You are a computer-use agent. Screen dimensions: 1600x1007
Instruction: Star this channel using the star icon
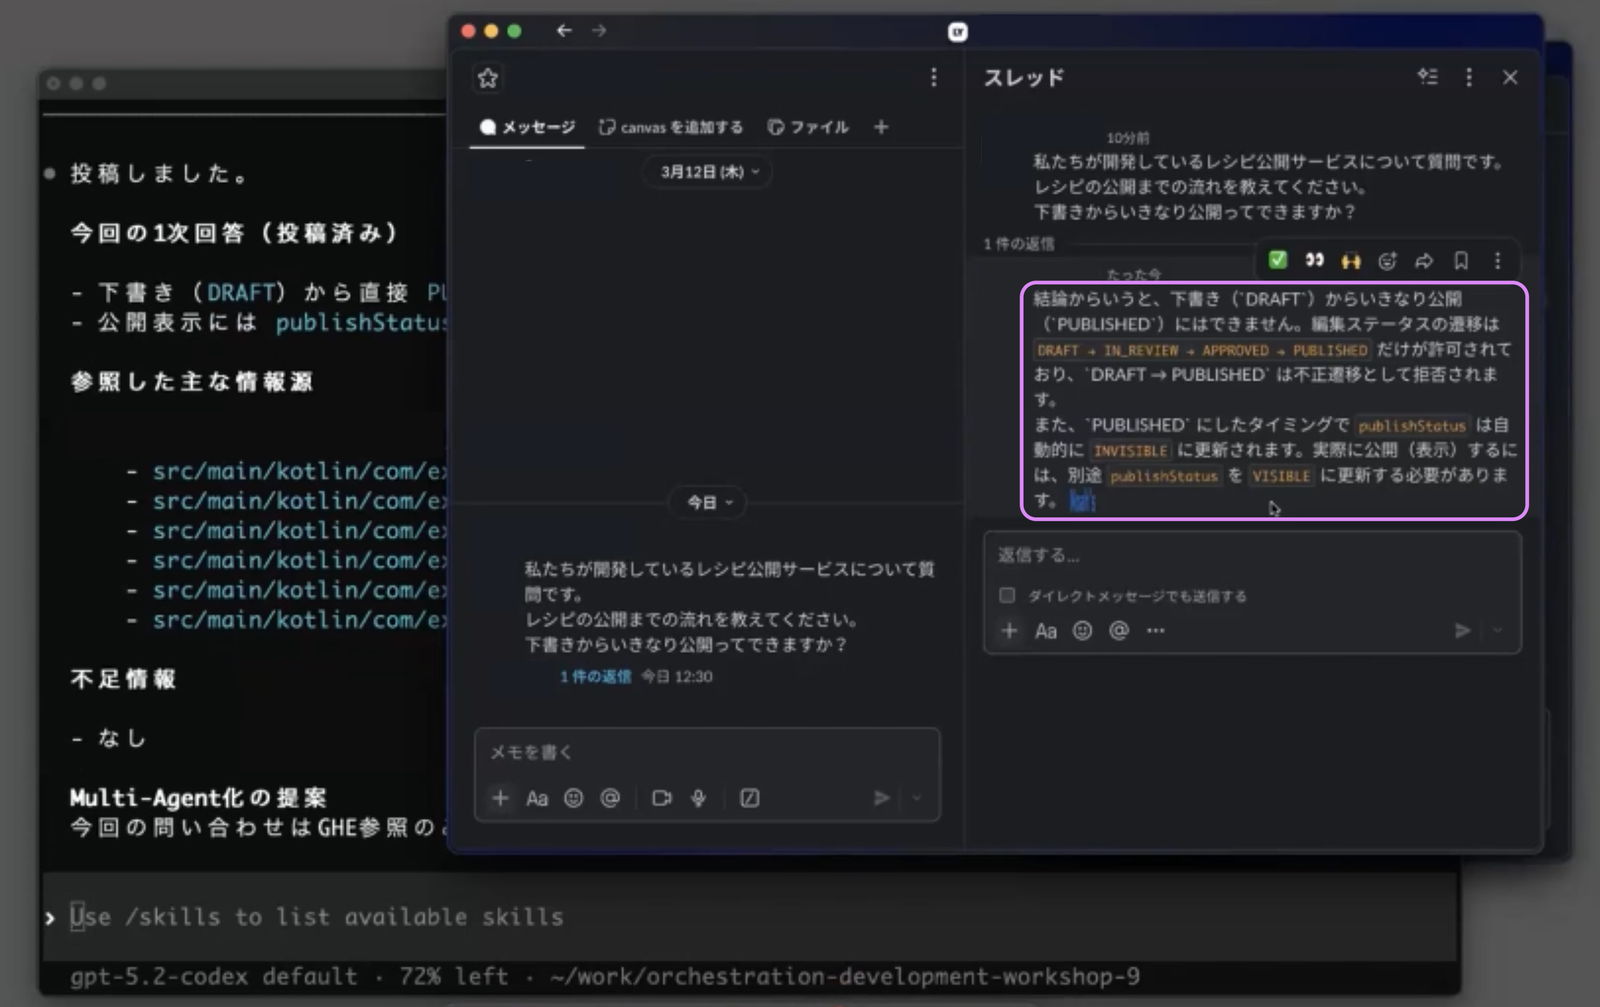(487, 78)
